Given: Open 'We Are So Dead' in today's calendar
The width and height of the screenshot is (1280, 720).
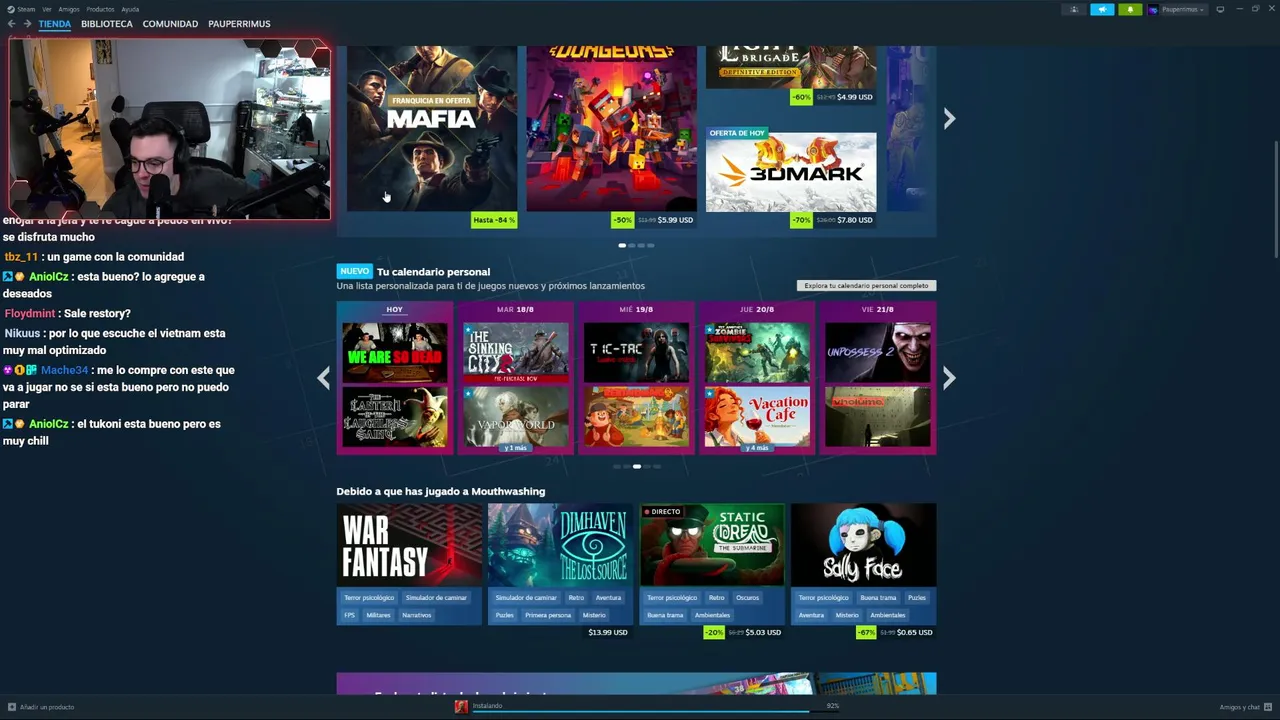Looking at the screenshot, I should pyautogui.click(x=395, y=353).
